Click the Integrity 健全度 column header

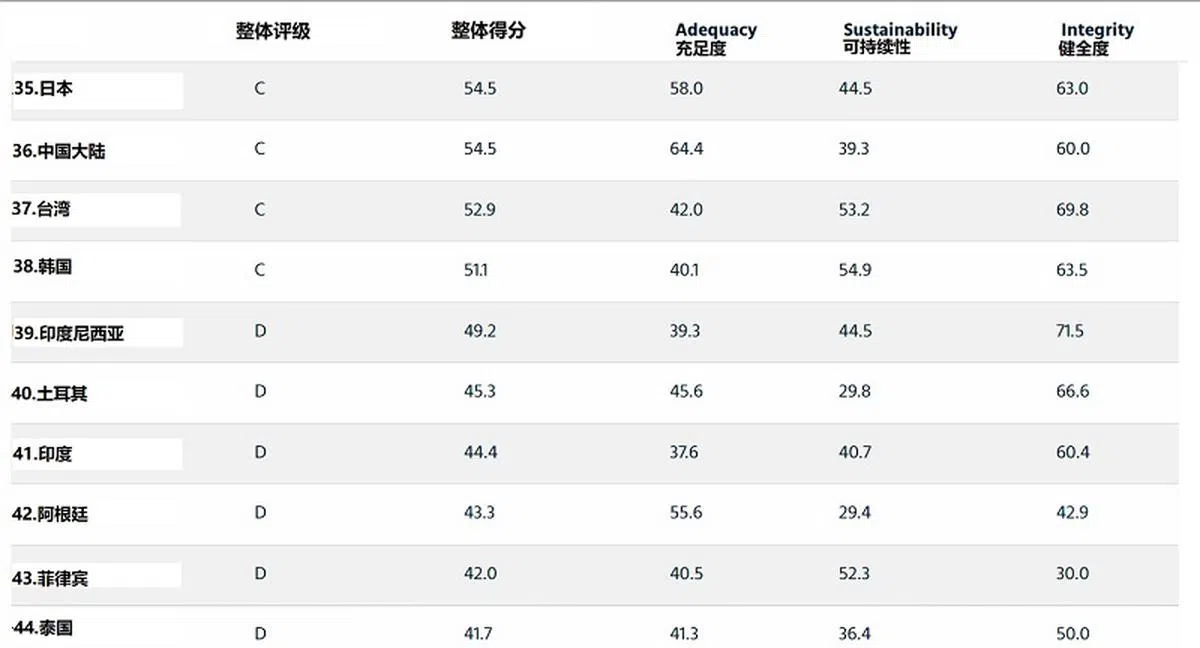click(1096, 39)
